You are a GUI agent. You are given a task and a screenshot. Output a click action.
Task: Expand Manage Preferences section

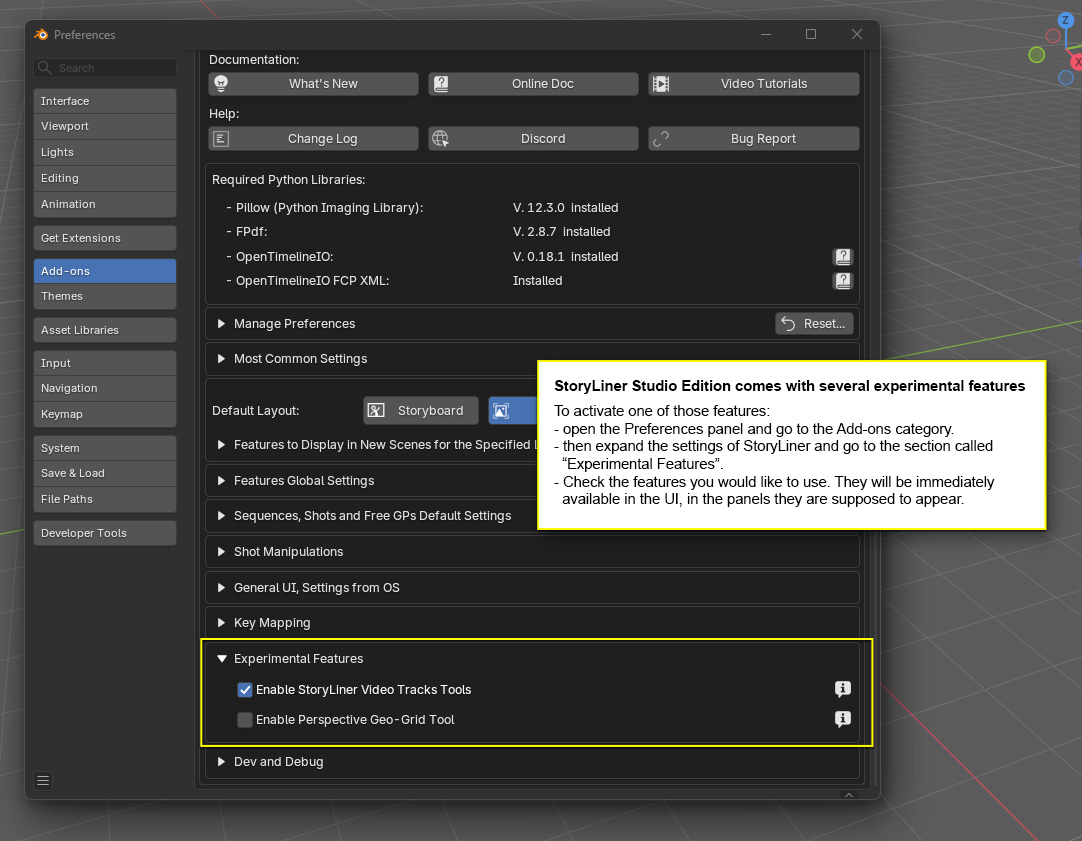click(222, 324)
